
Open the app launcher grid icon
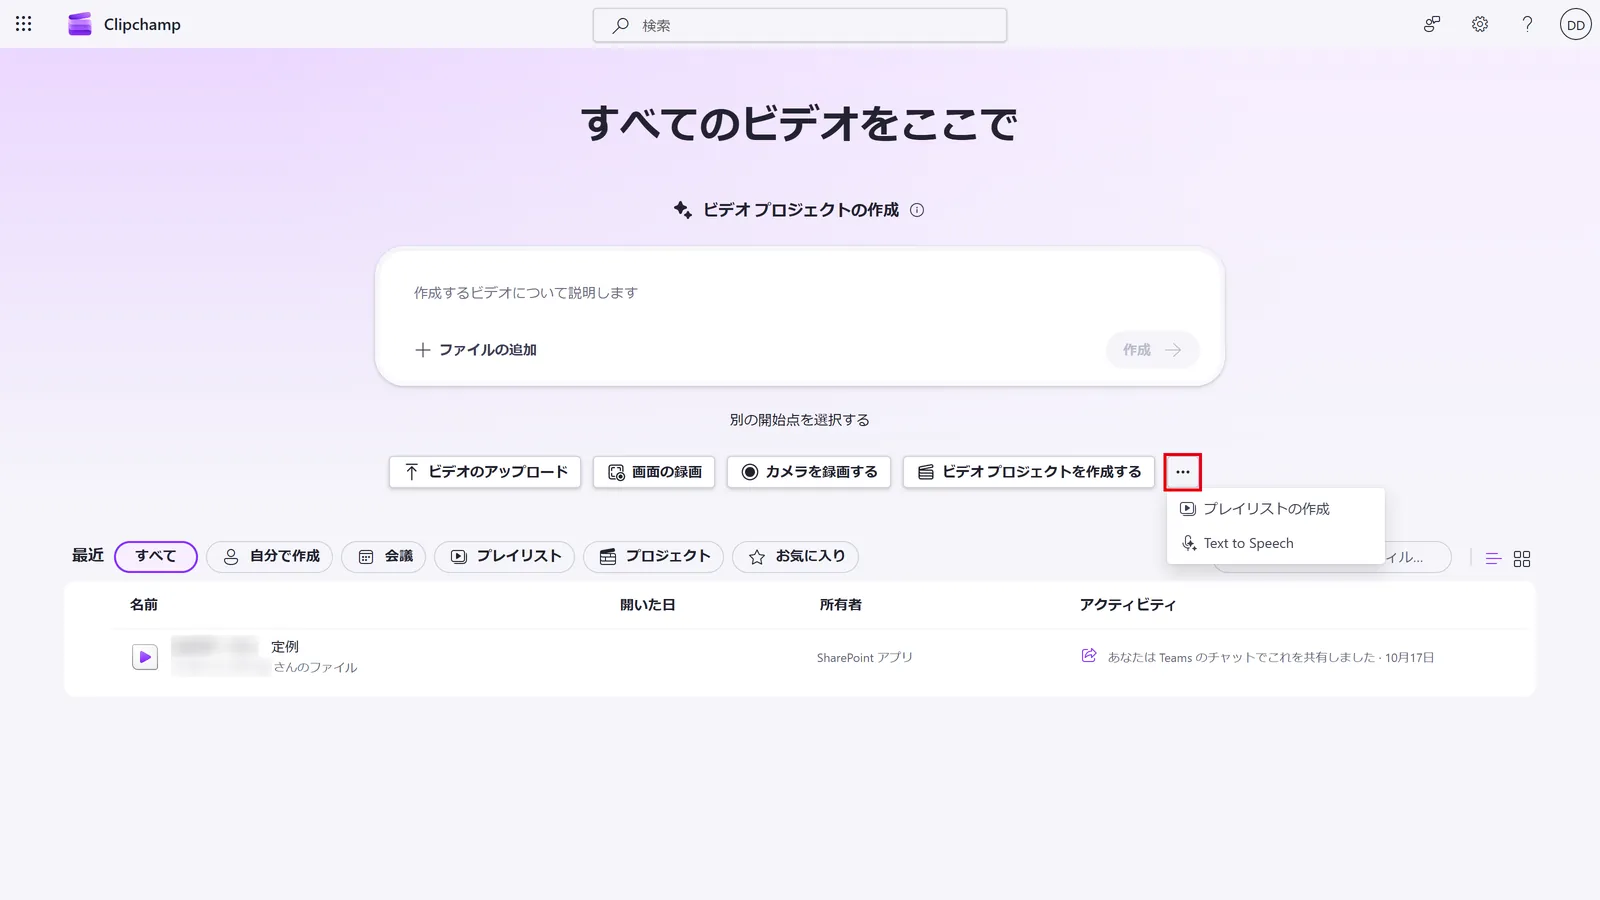(24, 24)
